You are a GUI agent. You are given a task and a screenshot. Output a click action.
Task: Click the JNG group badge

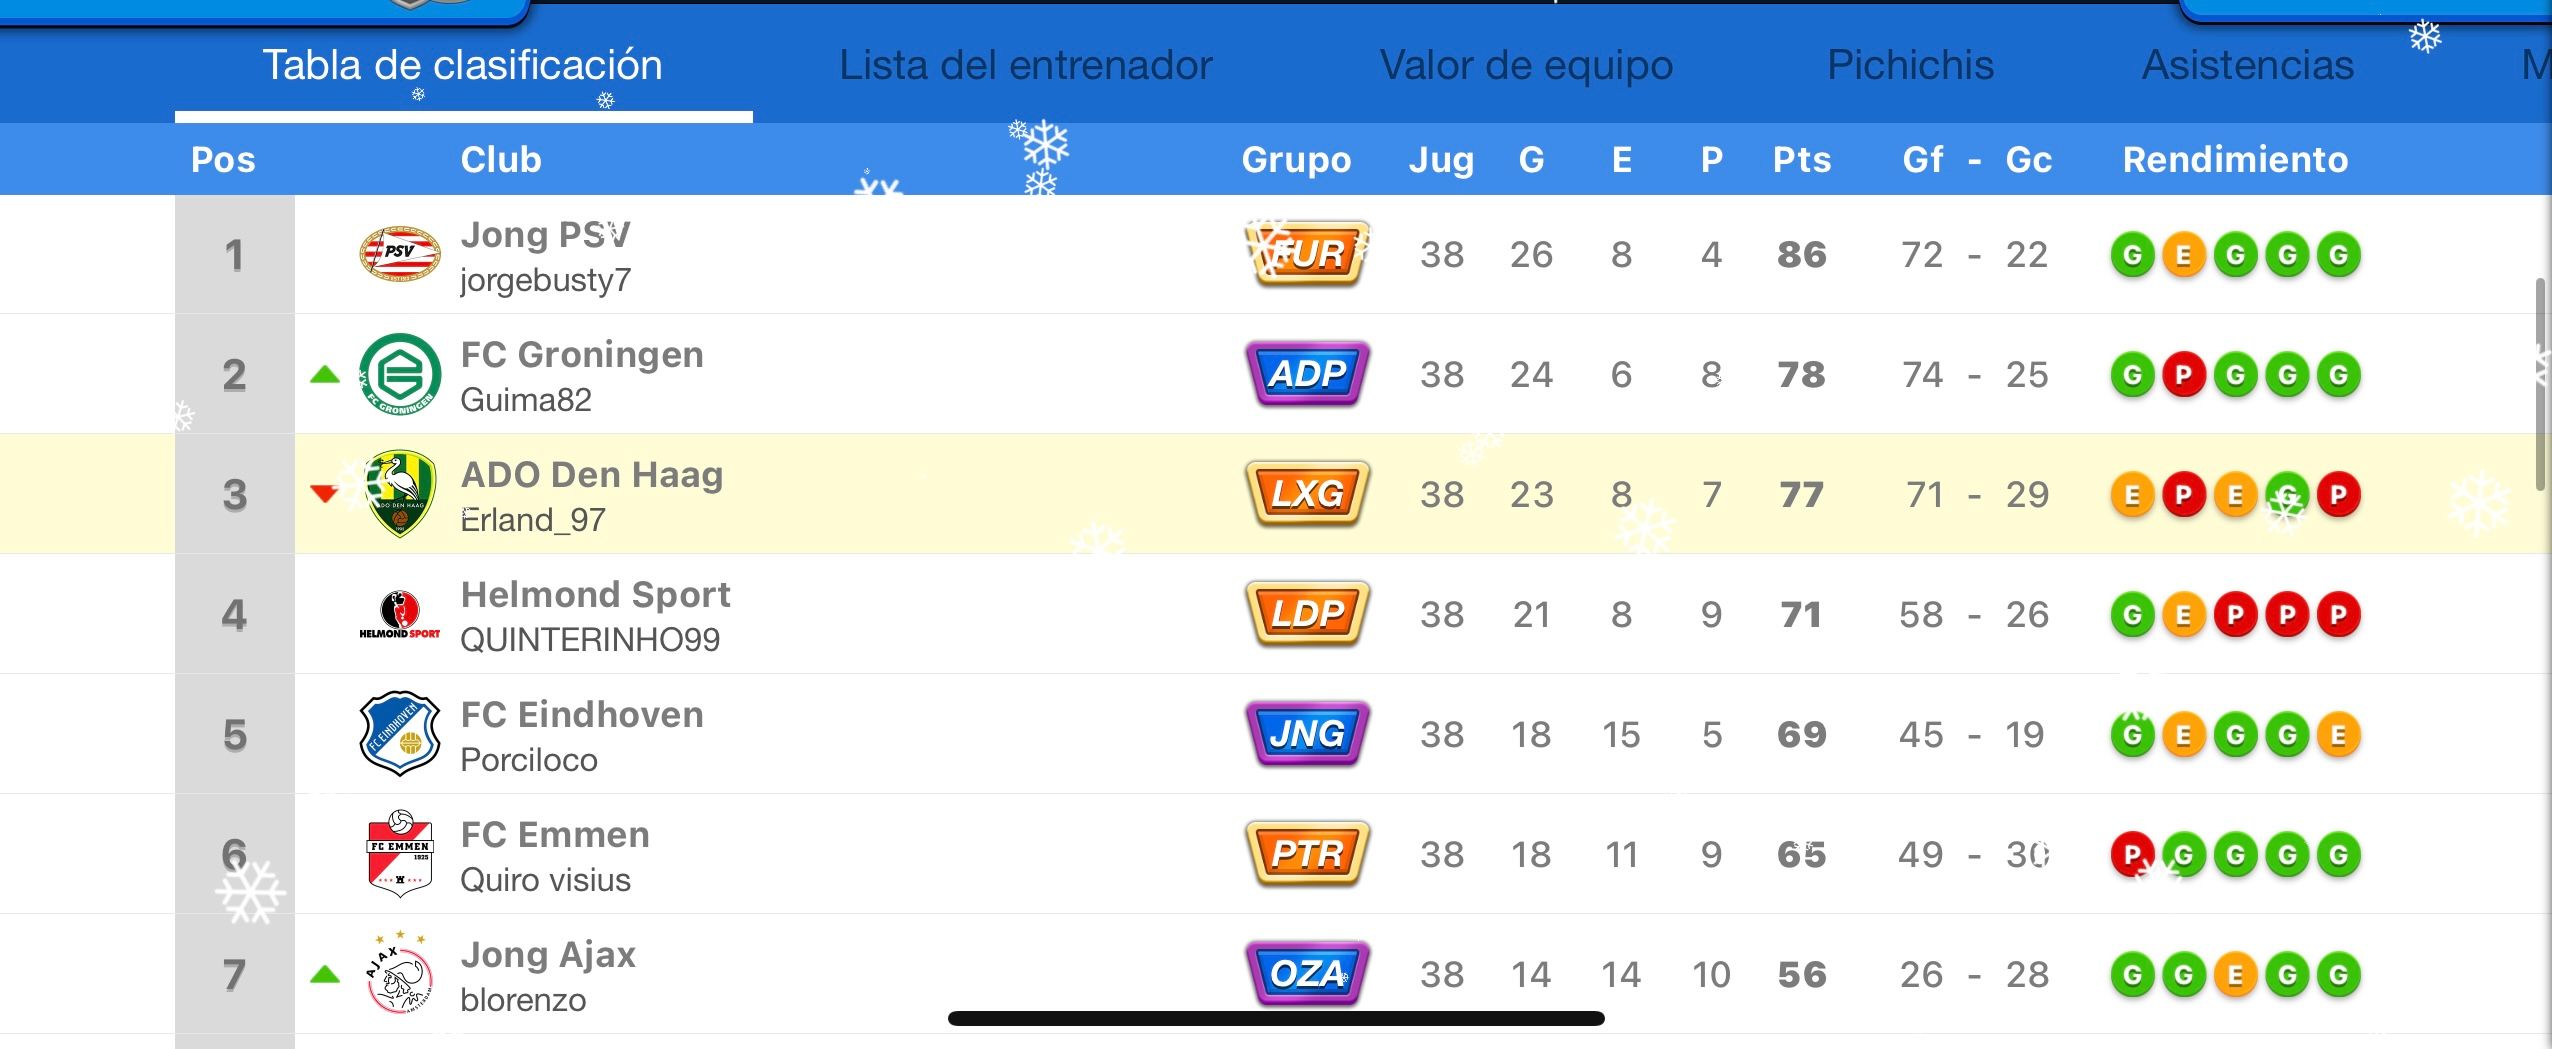[1307, 734]
